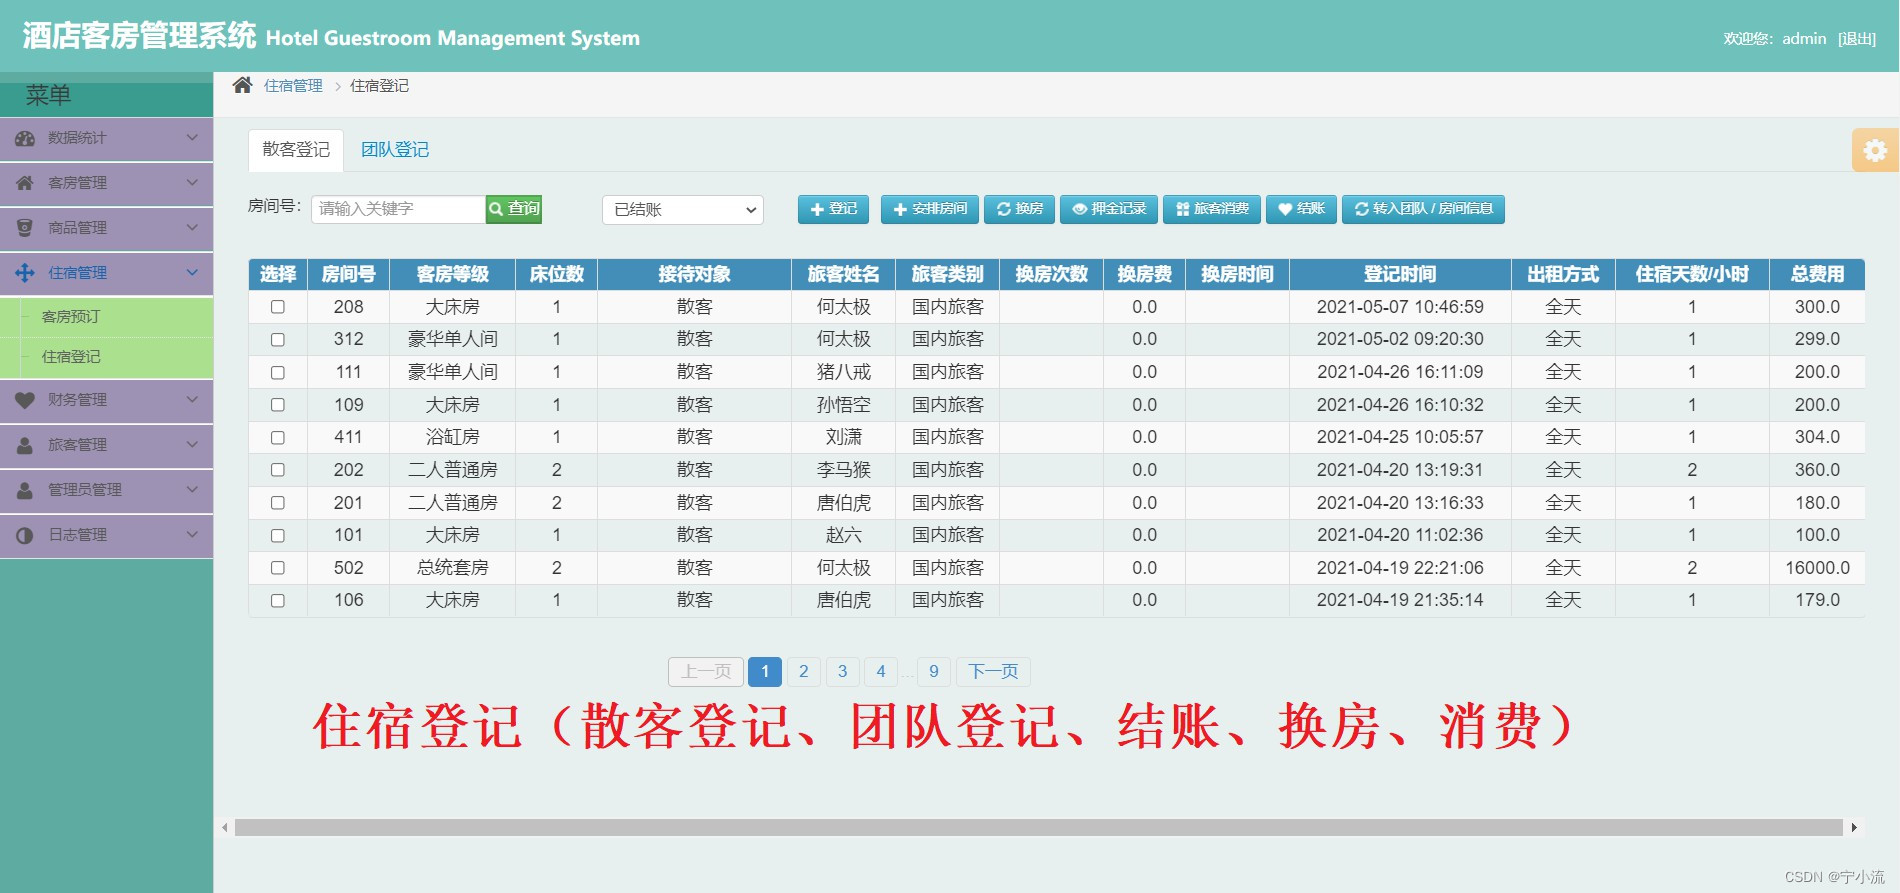Select the checkbox for room 208

tap(278, 307)
